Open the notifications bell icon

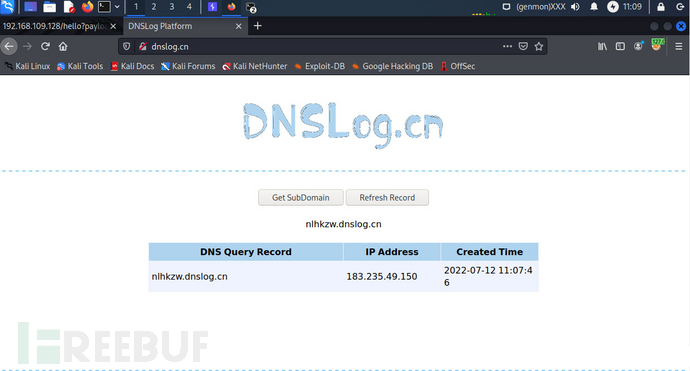[594, 7]
